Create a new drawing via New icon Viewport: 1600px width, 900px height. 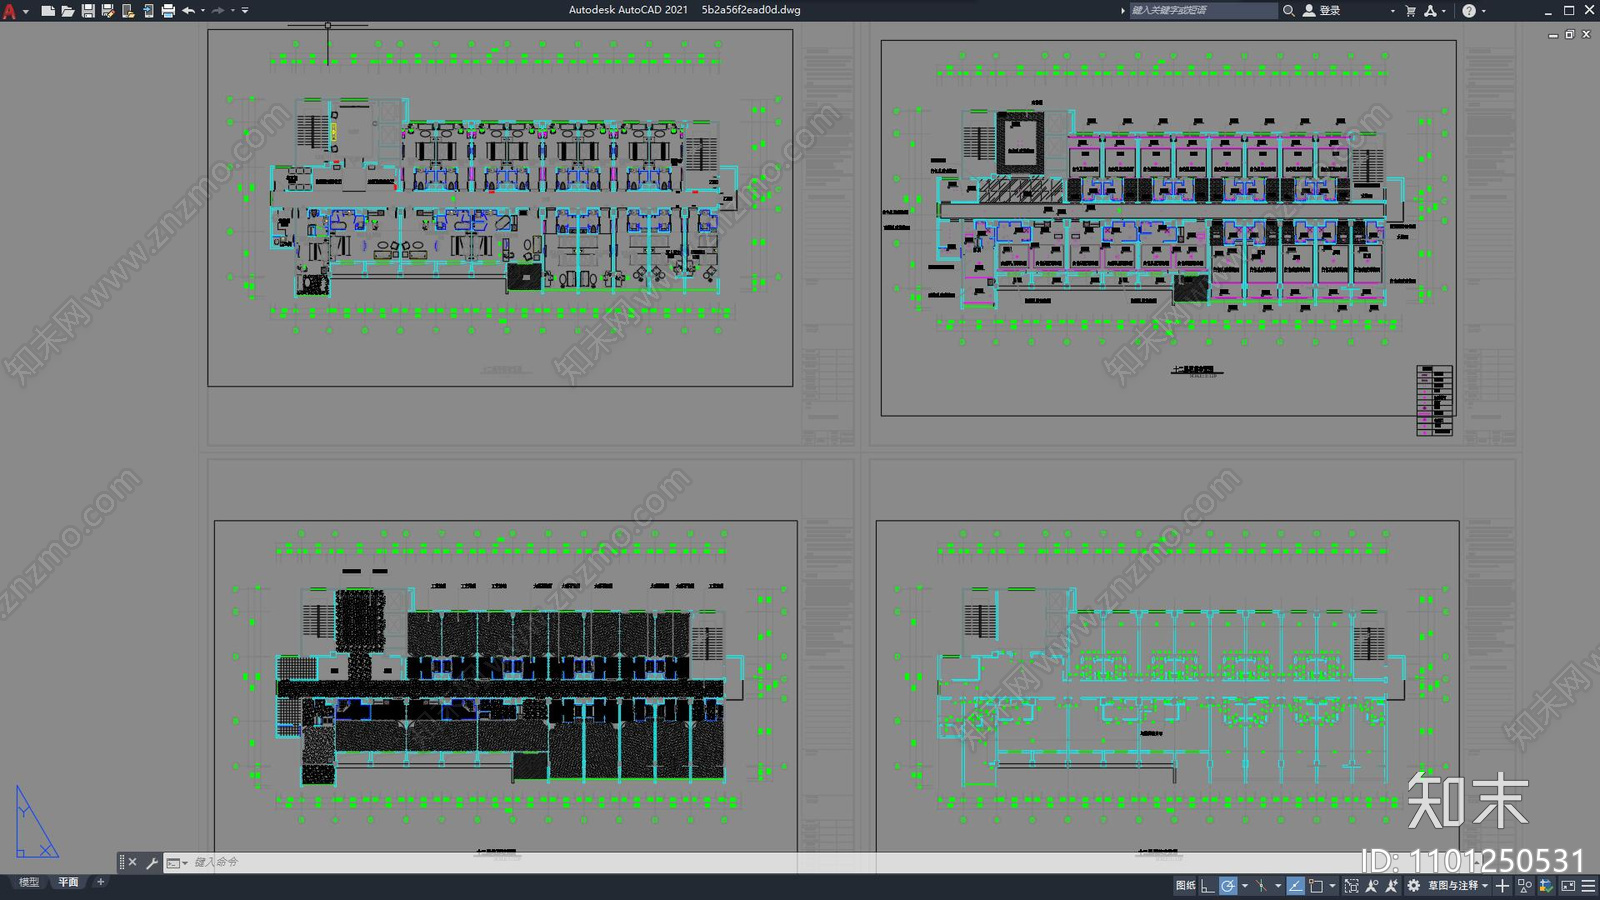pyautogui.click(x=48, y=10)
